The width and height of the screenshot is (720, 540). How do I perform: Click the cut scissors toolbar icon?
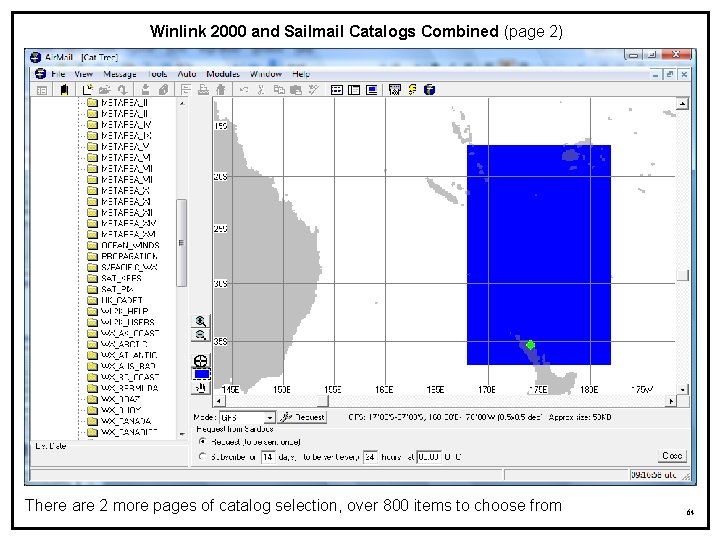point(261,90)
